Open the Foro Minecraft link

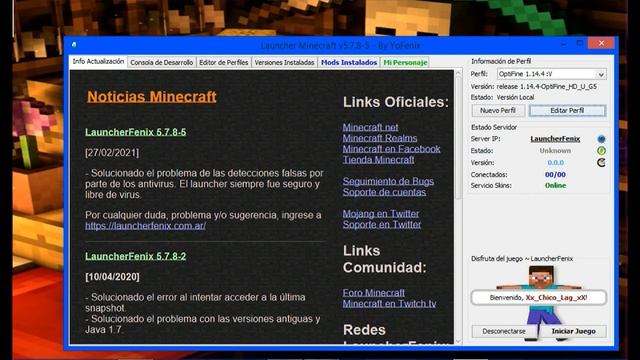click(x=373, y=293)
